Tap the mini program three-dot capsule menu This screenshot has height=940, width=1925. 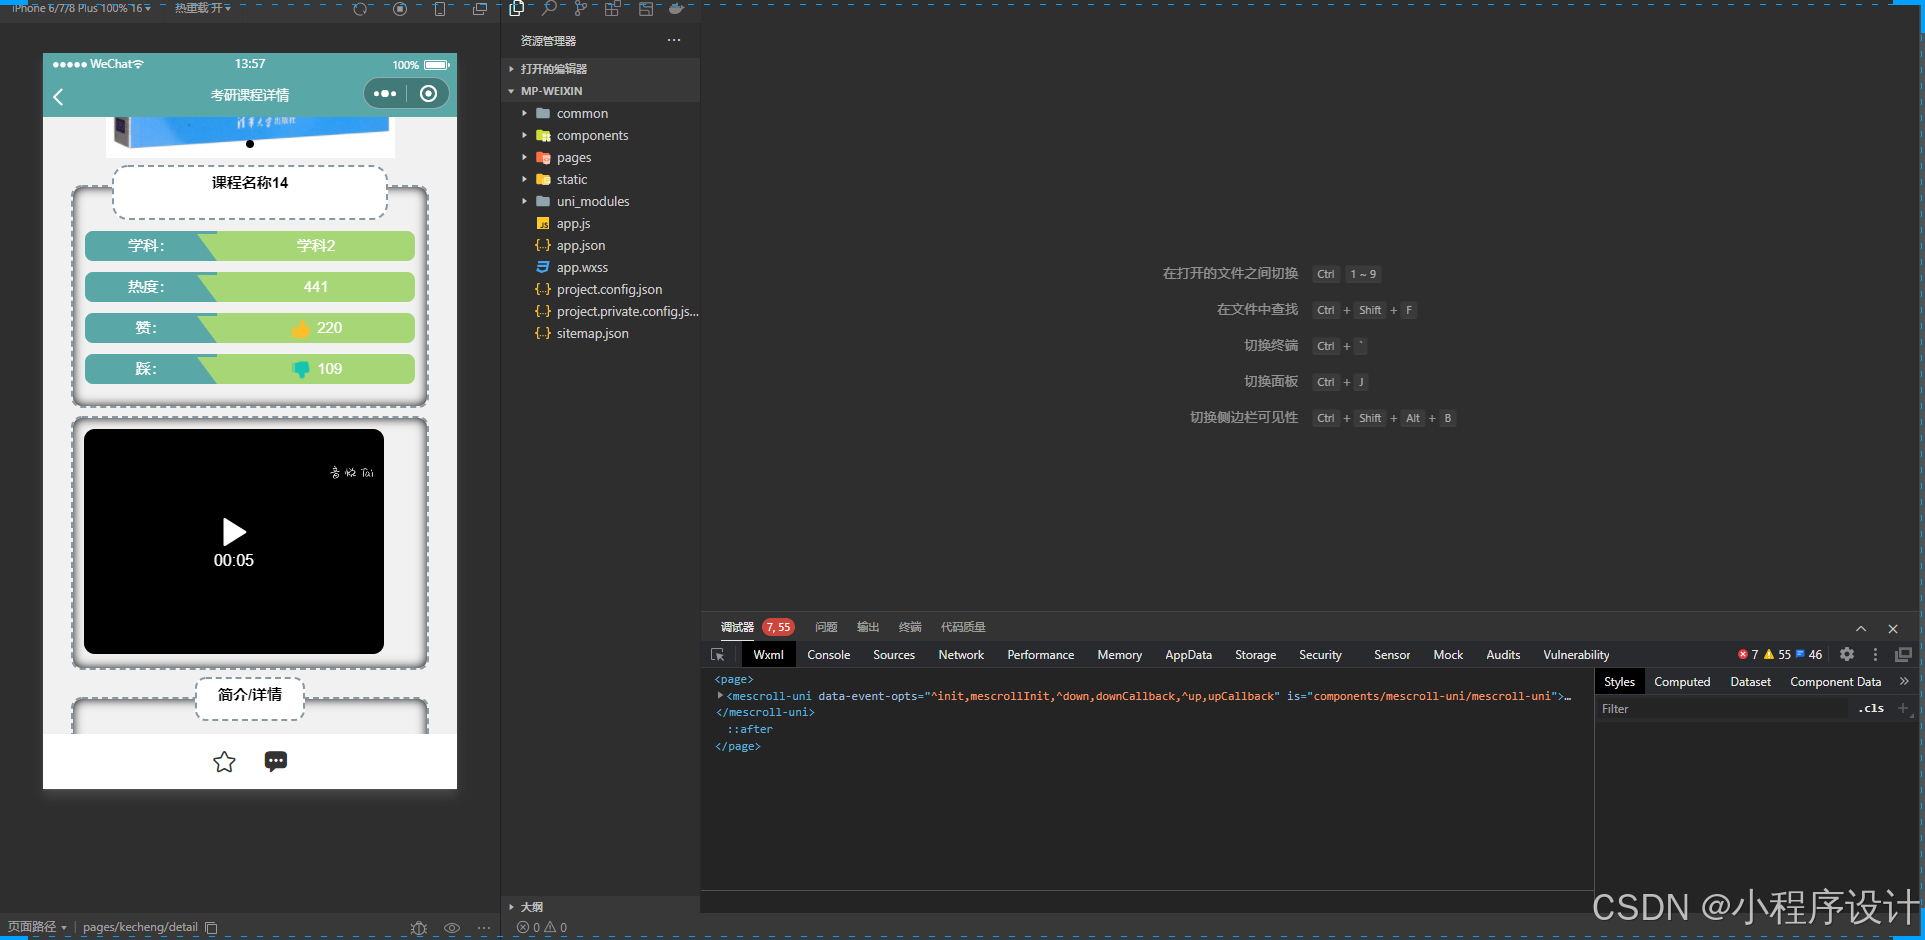coord(385,94)
